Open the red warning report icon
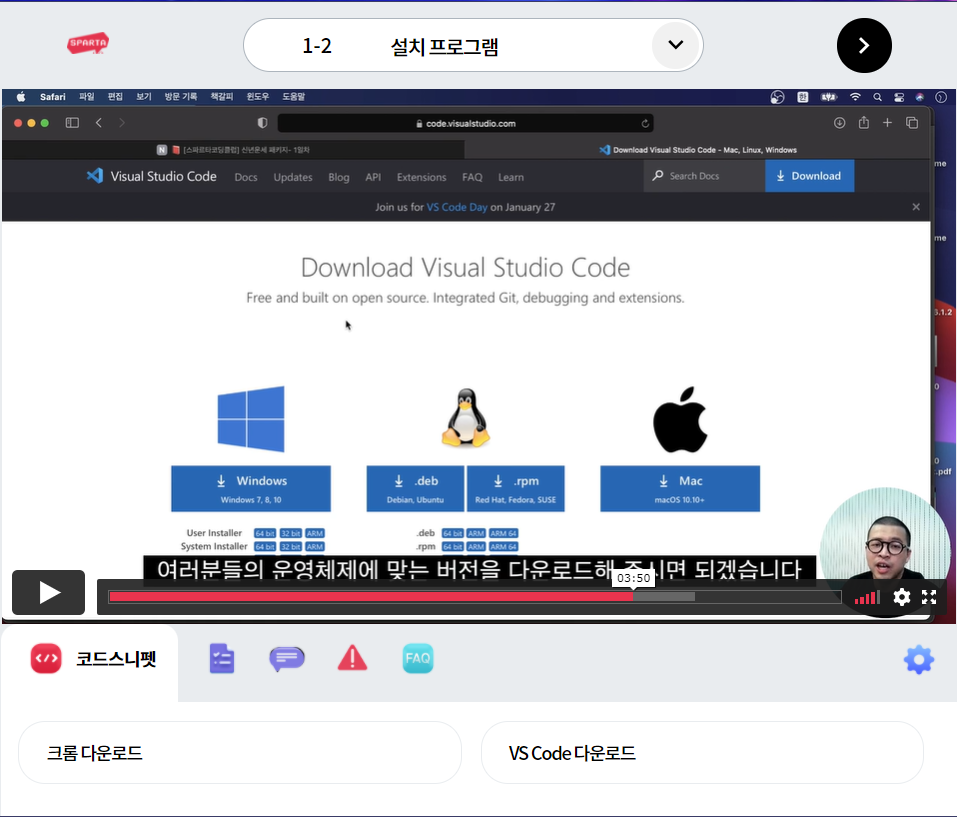 [352, 658]
